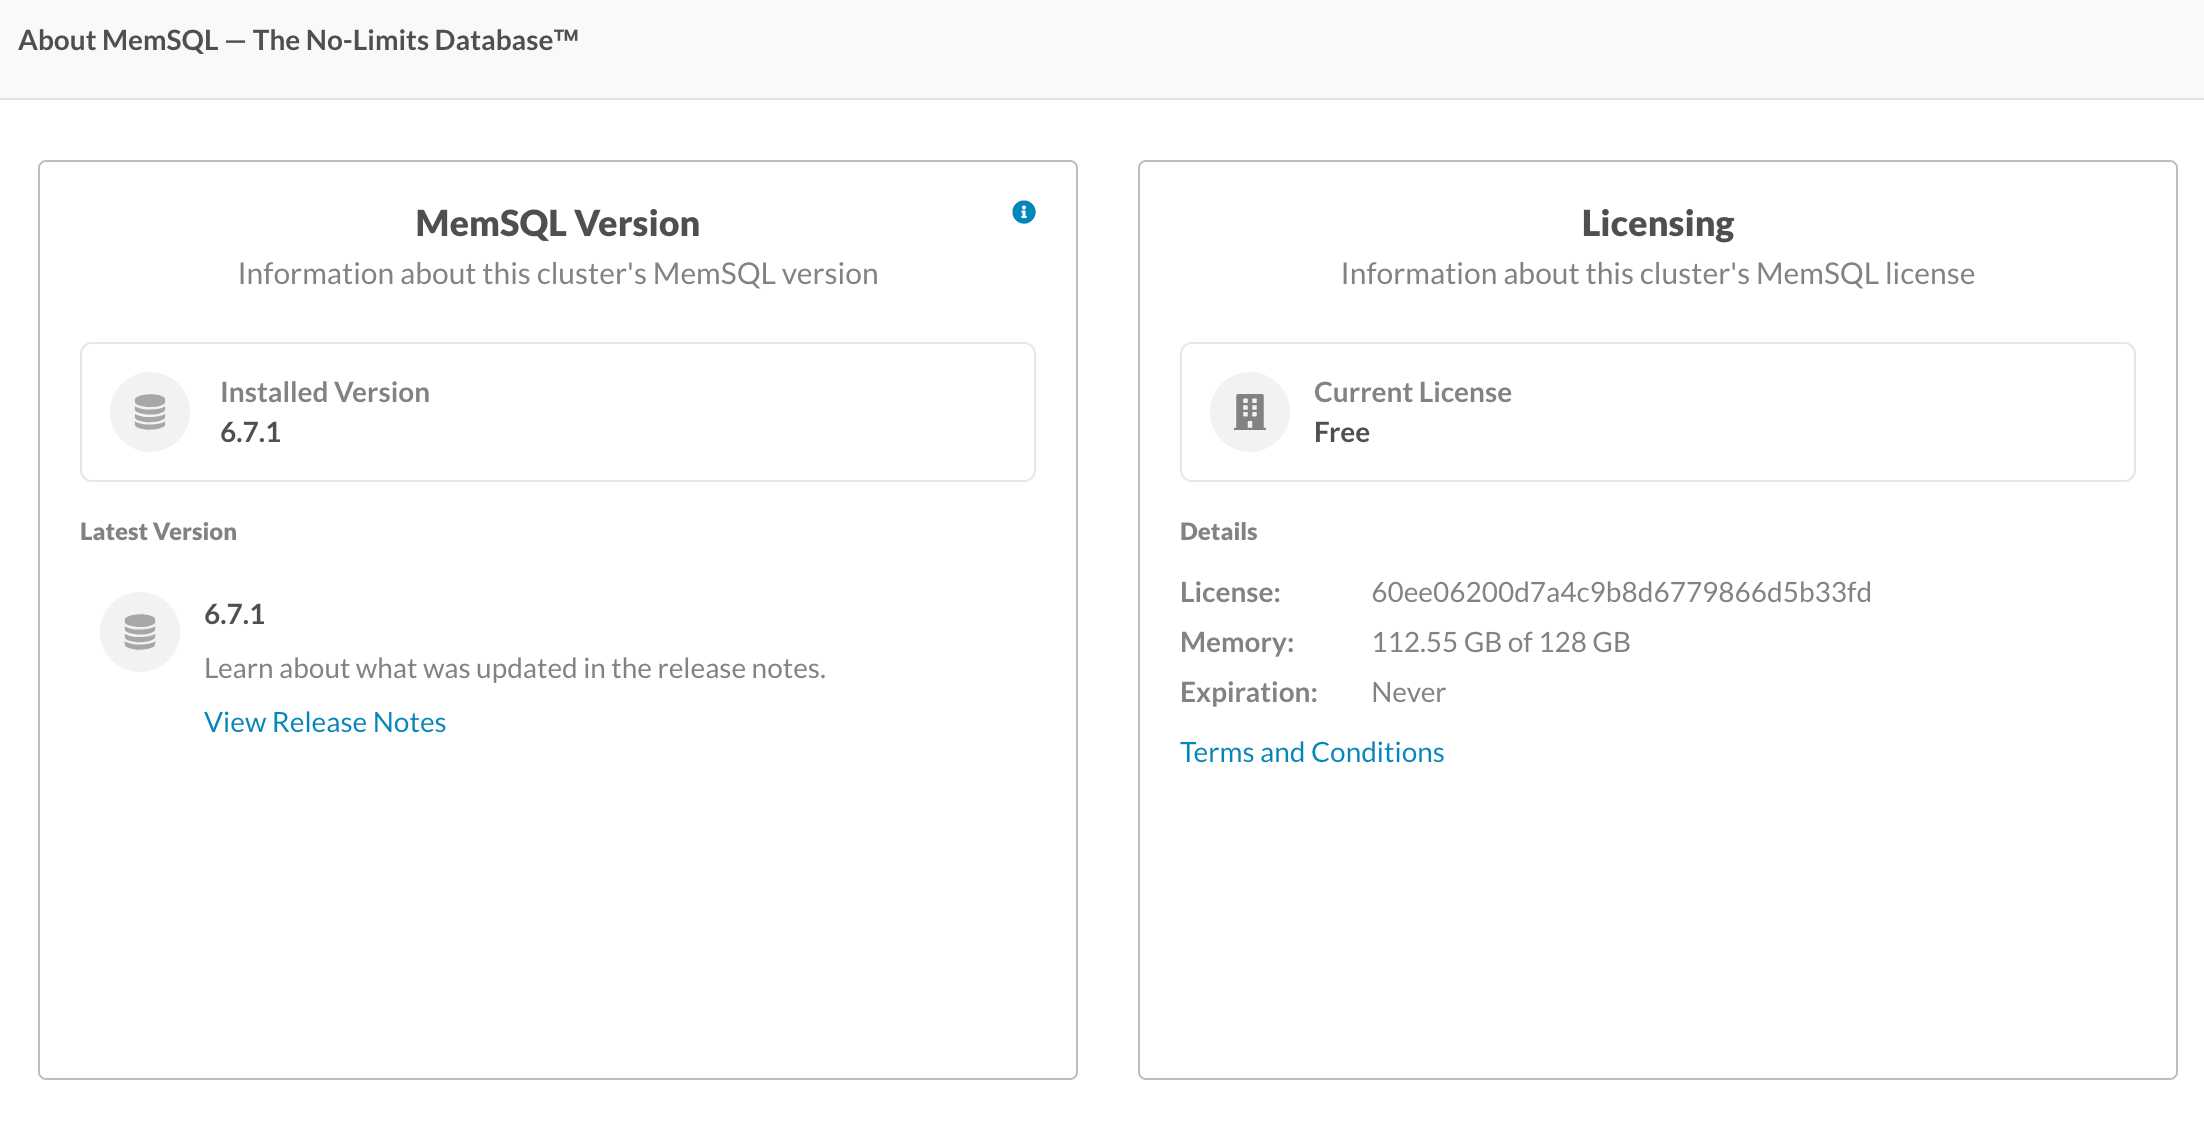Click the info icon in MemSQL Version card
The height and width of the screenshot is (1142, 2204).
pos(1023,212)
